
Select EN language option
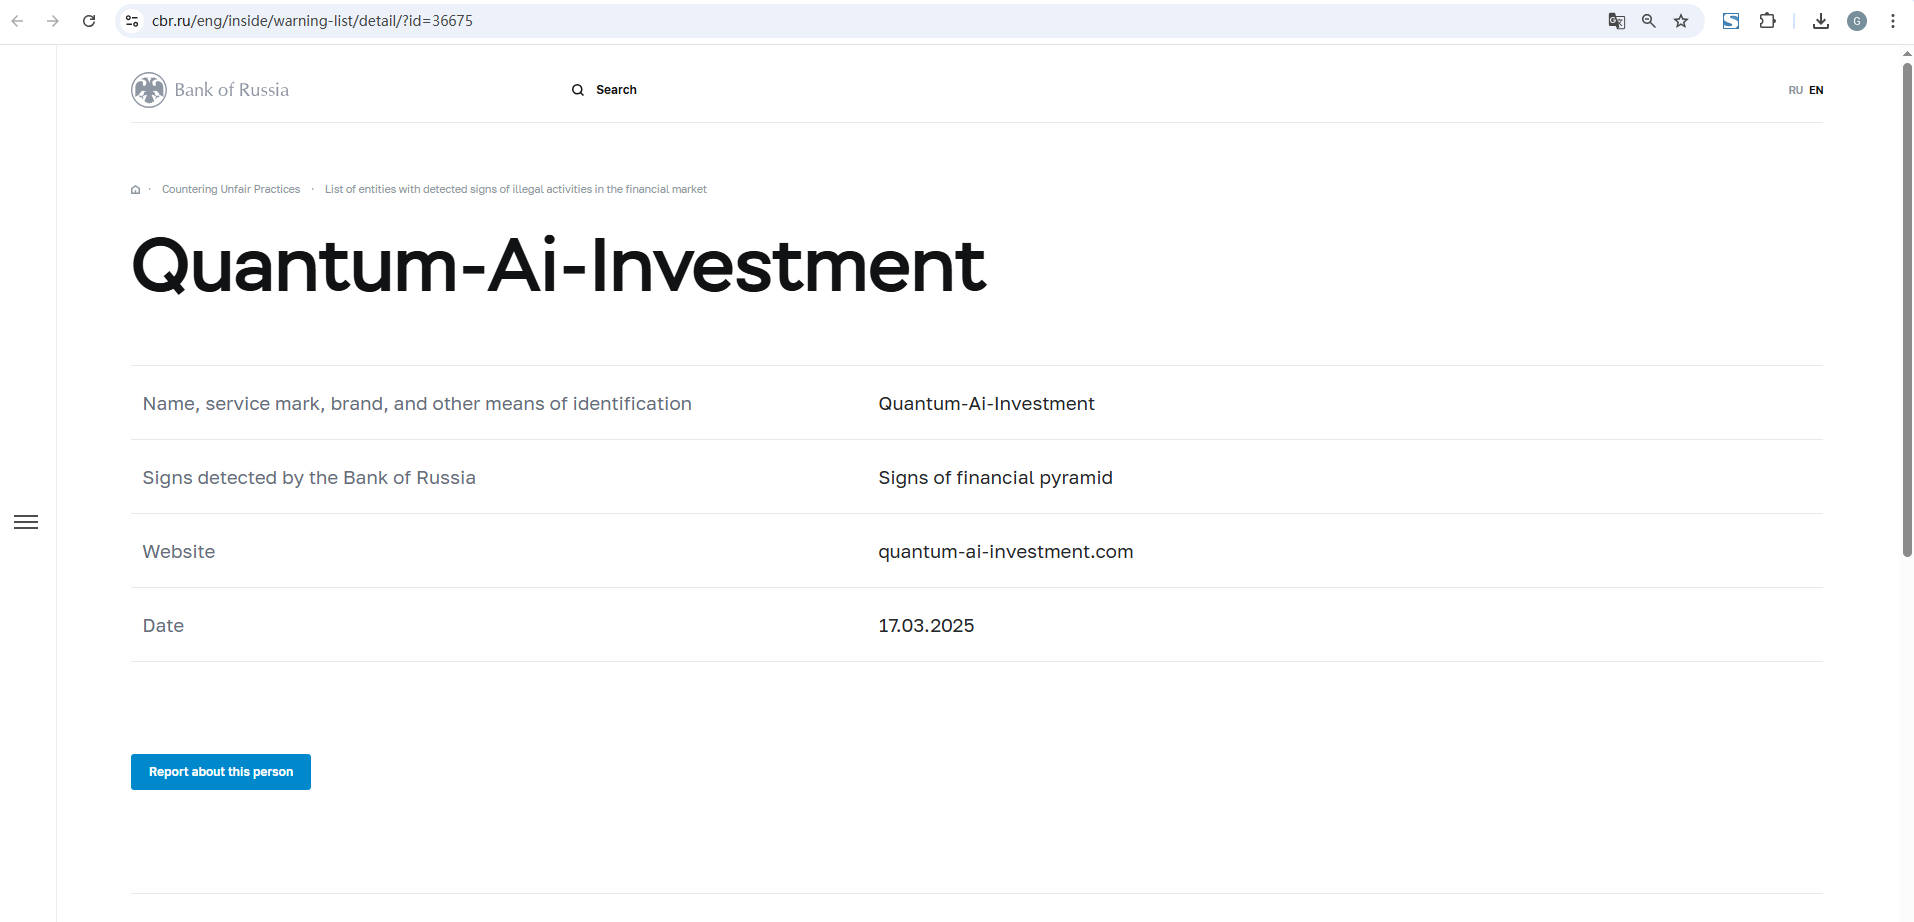[1816, 90]
